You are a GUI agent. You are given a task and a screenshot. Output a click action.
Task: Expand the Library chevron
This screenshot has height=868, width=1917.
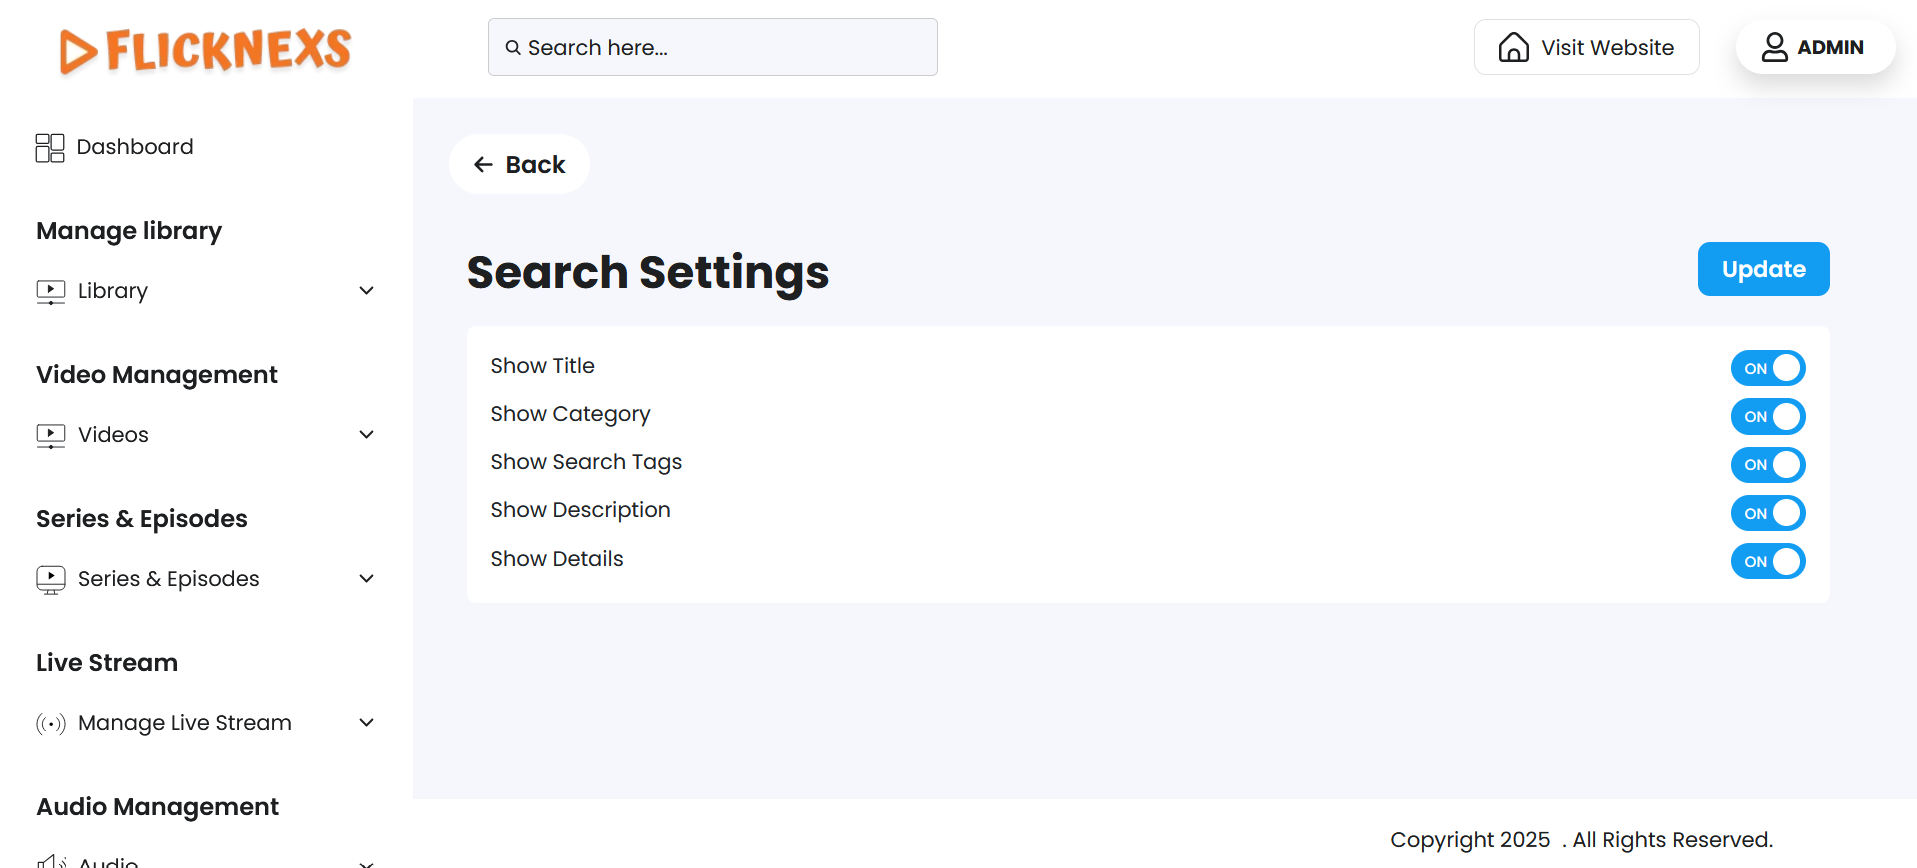click(367, 291)
